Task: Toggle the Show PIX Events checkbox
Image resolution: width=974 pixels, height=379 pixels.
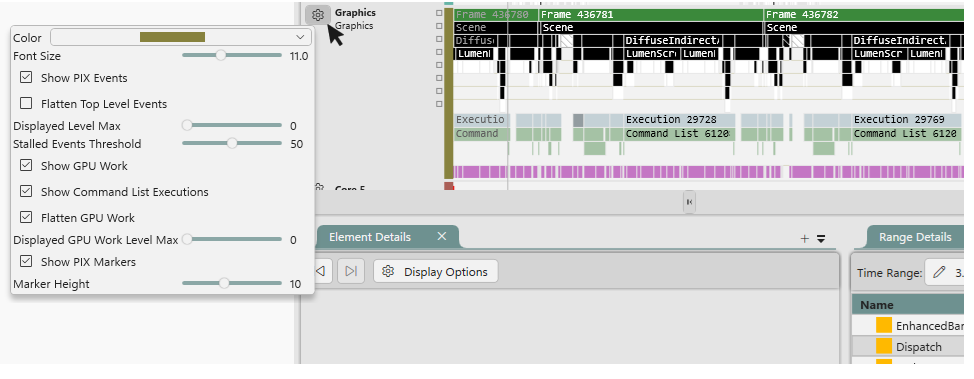Action: 26,78
